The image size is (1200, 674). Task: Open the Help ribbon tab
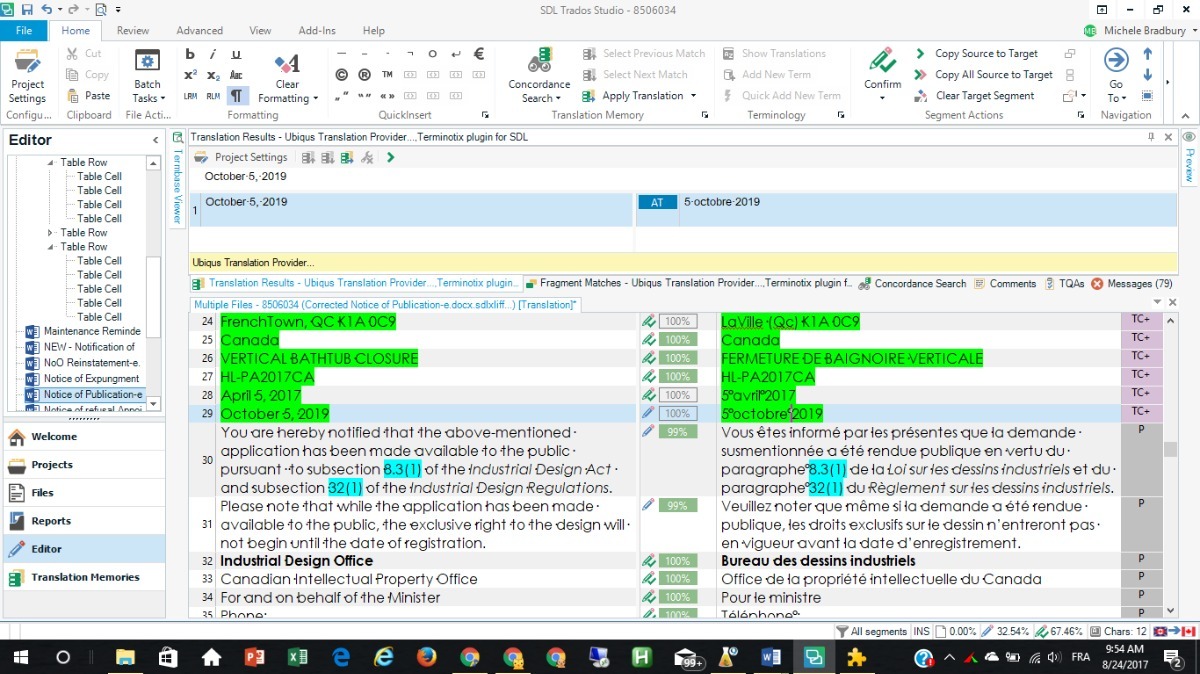click(373, 31)
